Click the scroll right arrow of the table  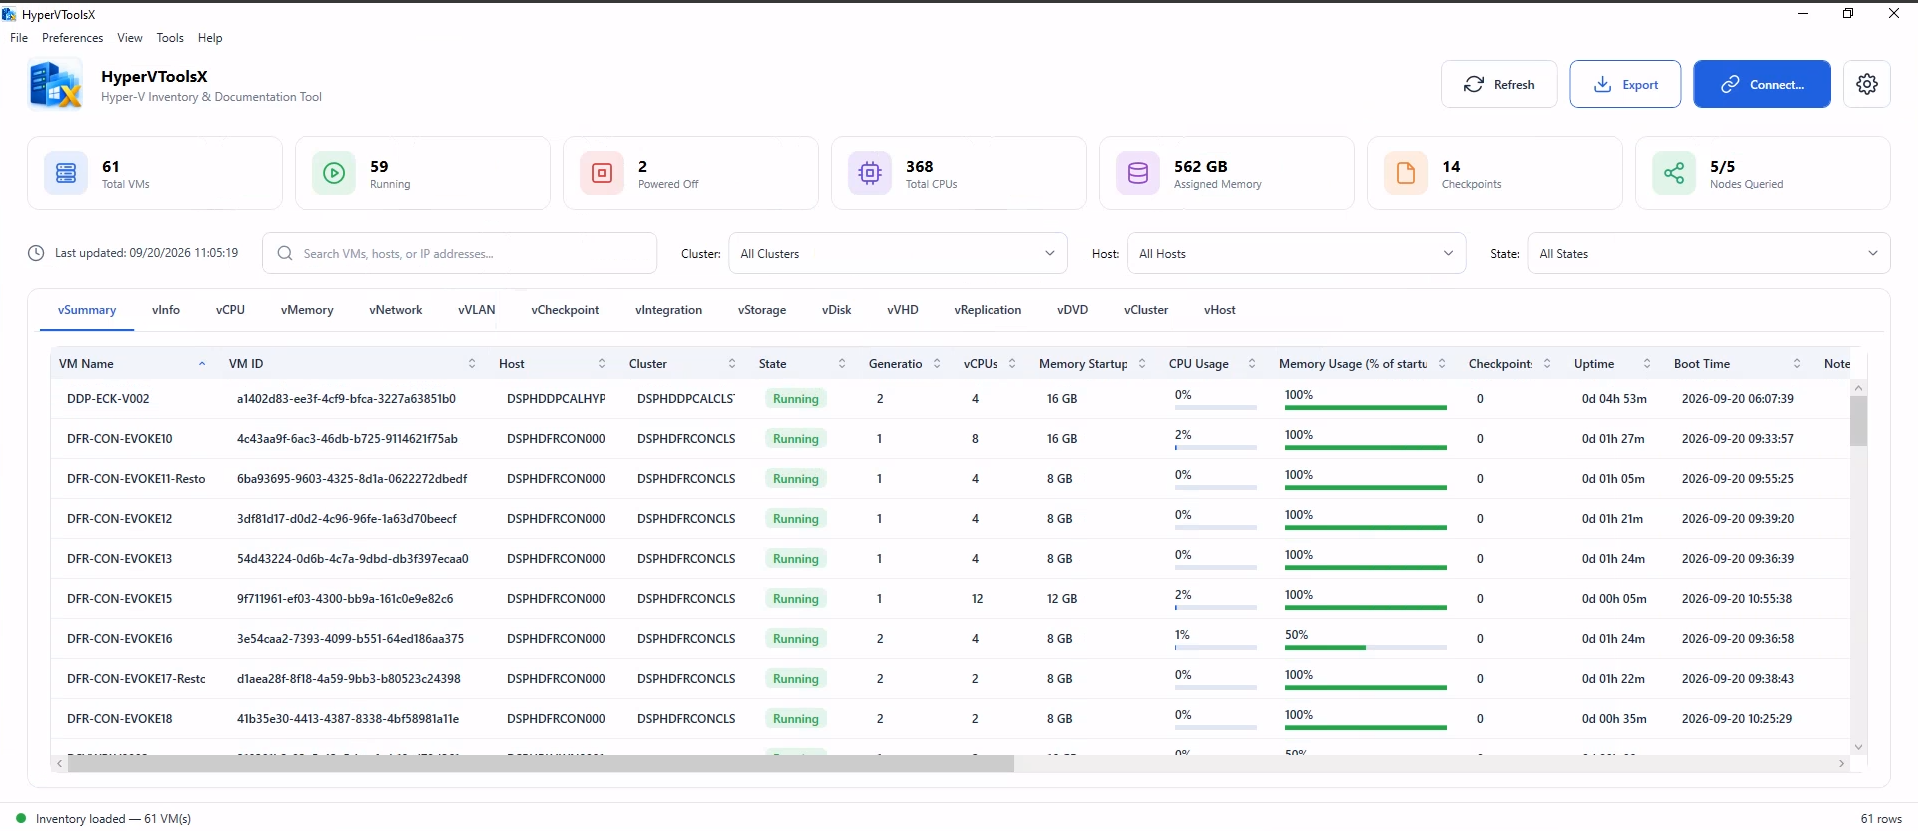pyautogui.click(x=1841, y=764)
